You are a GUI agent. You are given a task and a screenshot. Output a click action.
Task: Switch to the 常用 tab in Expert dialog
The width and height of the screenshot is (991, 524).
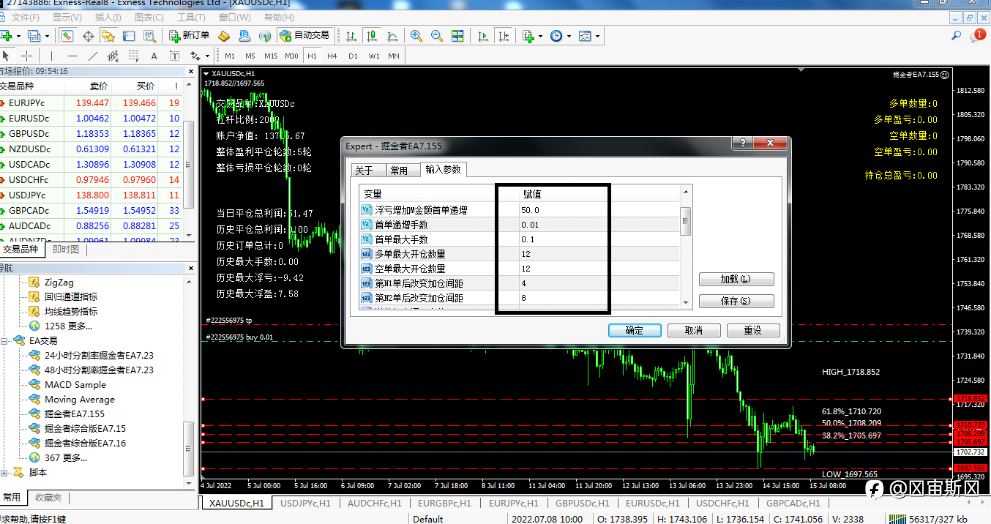[x=401, y=171]
